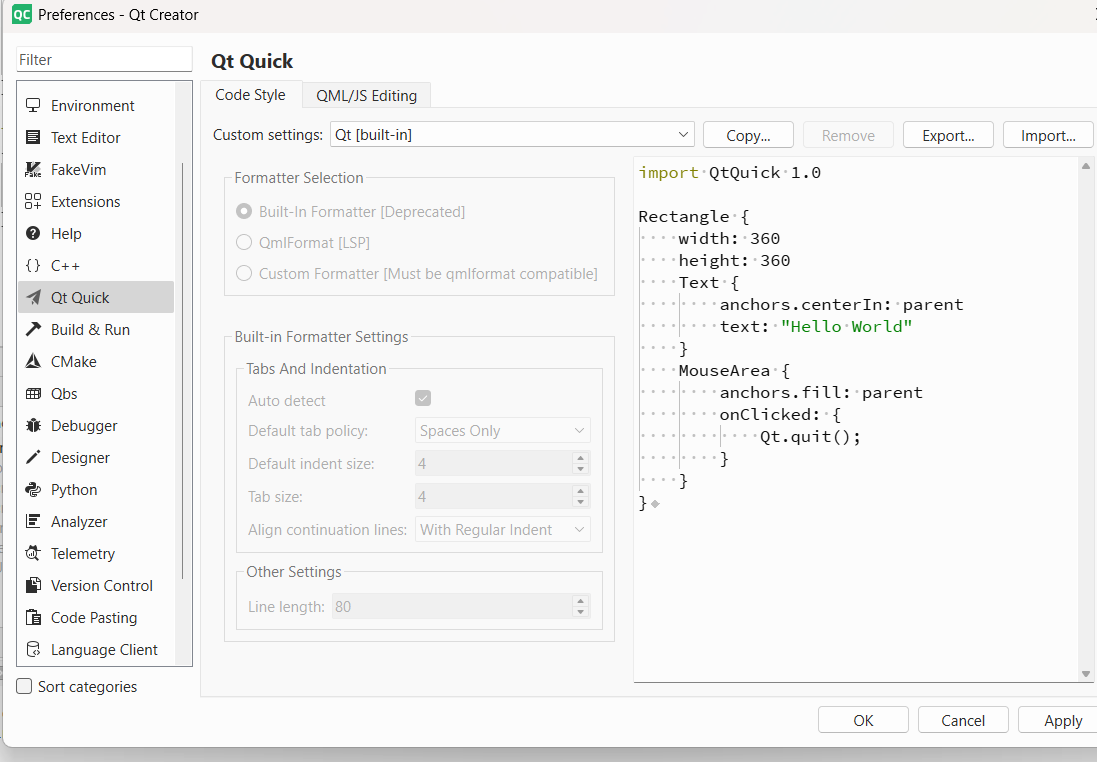Switch to the QML/JS Editing tab
Screen dimensions: 1097x762
tap(367, 96)
